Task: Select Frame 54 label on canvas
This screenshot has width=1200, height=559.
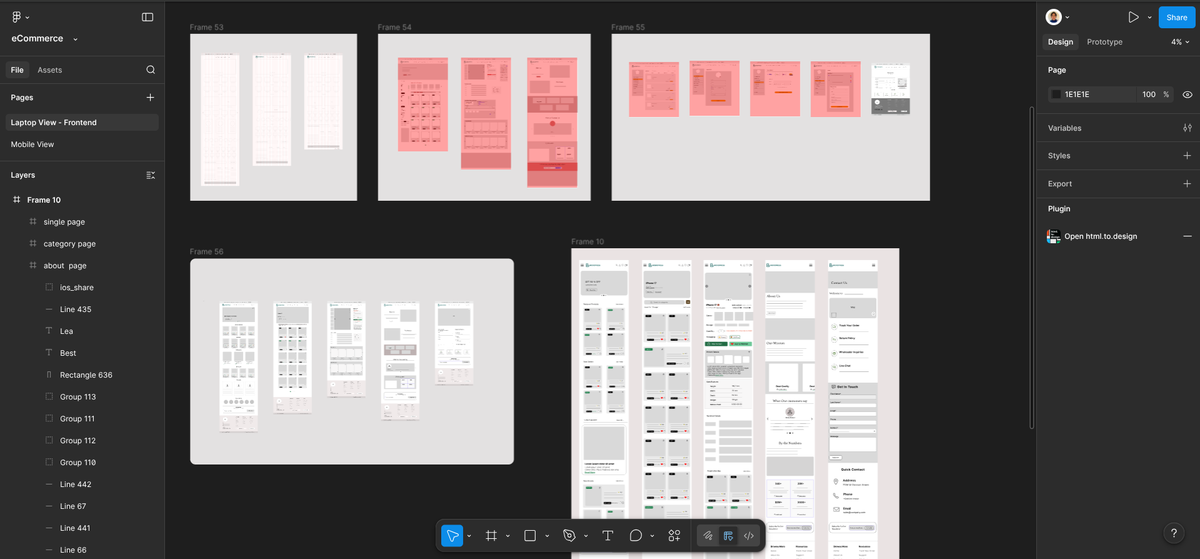Action: (x=395, y=27)
